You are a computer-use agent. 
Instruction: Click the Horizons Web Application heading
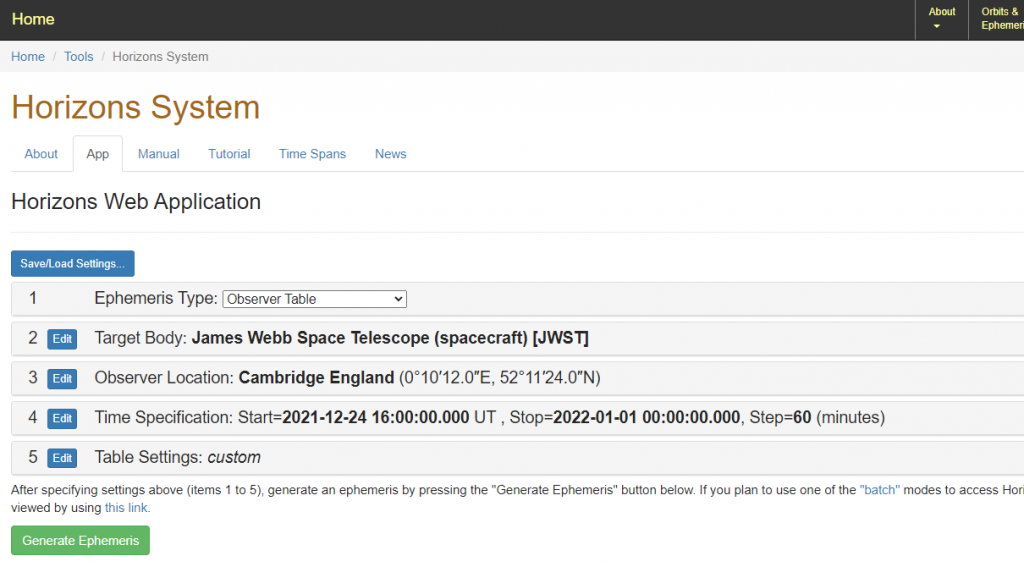[x=136, y=202]
